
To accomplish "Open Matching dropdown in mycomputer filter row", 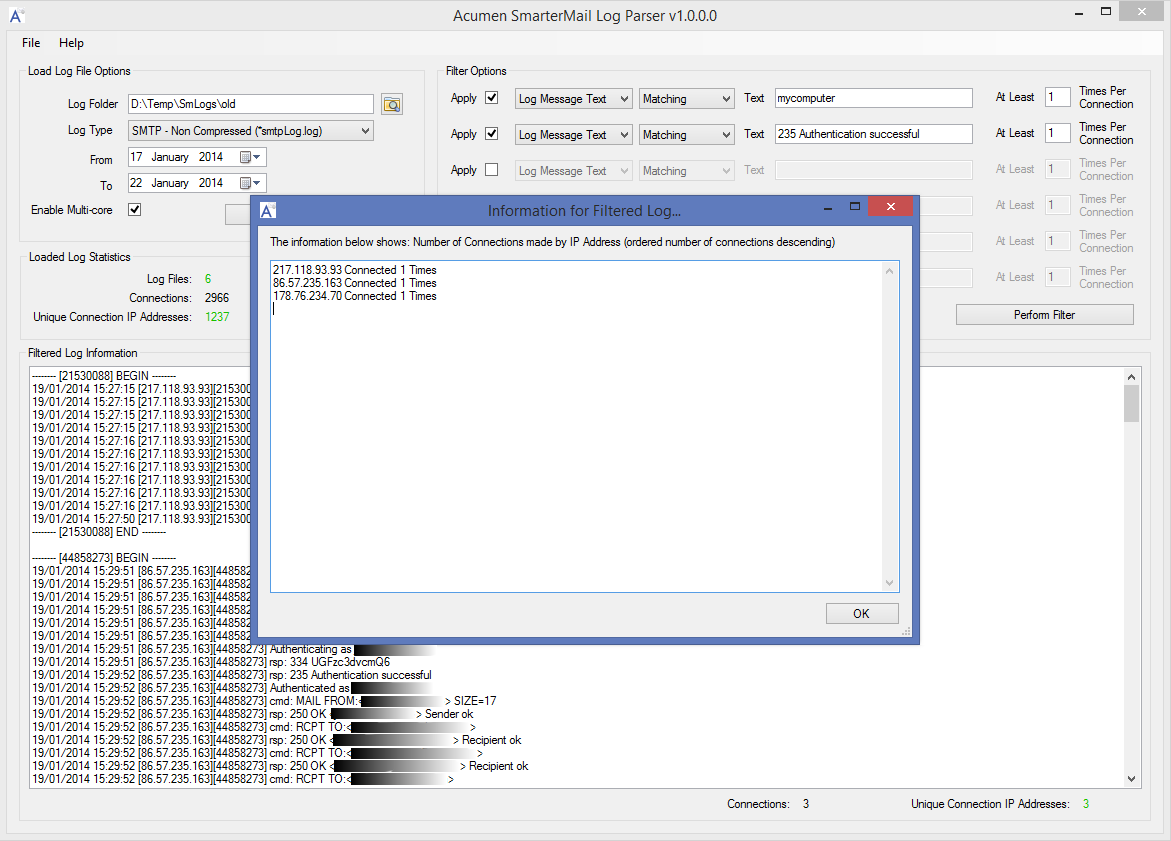I will point(687,99).
